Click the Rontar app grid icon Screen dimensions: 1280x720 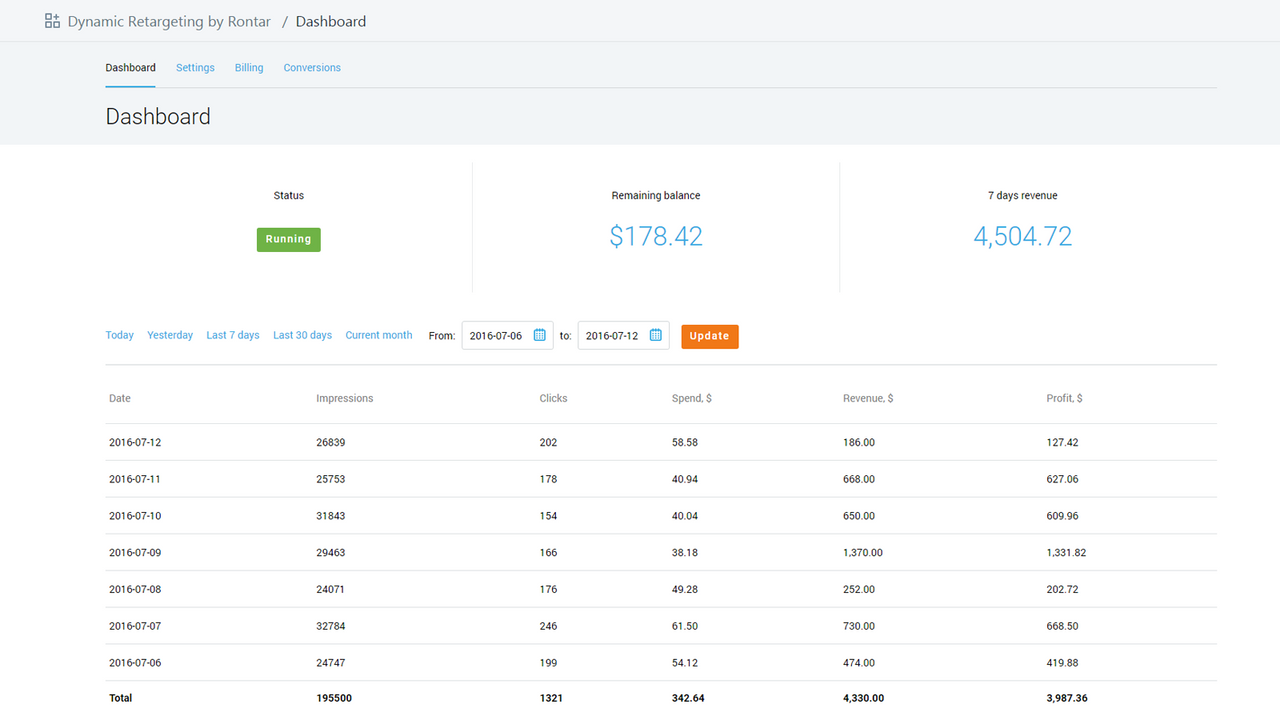point(51,20)
